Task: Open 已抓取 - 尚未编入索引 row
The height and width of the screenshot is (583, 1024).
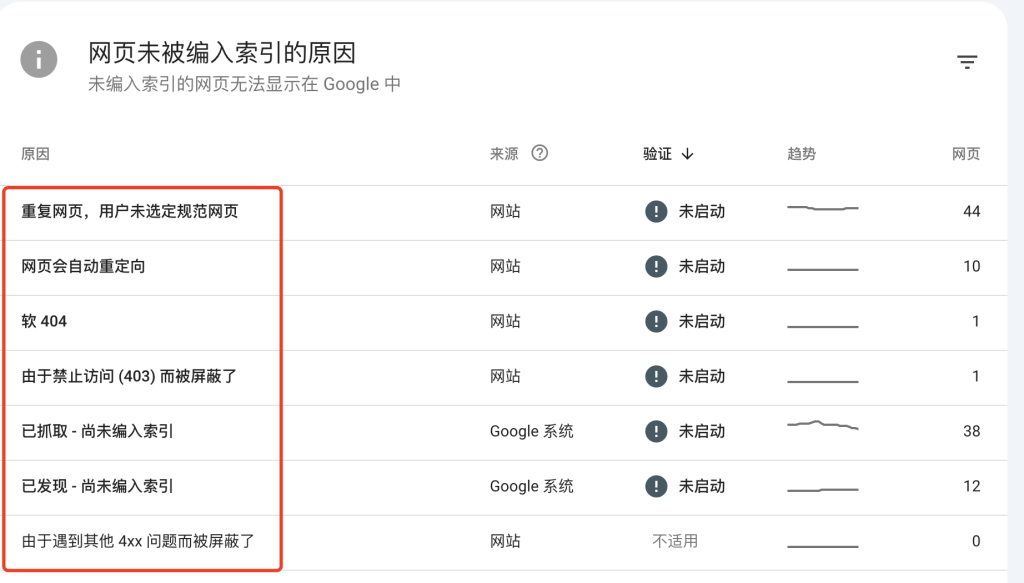Action: click(504, 431)
